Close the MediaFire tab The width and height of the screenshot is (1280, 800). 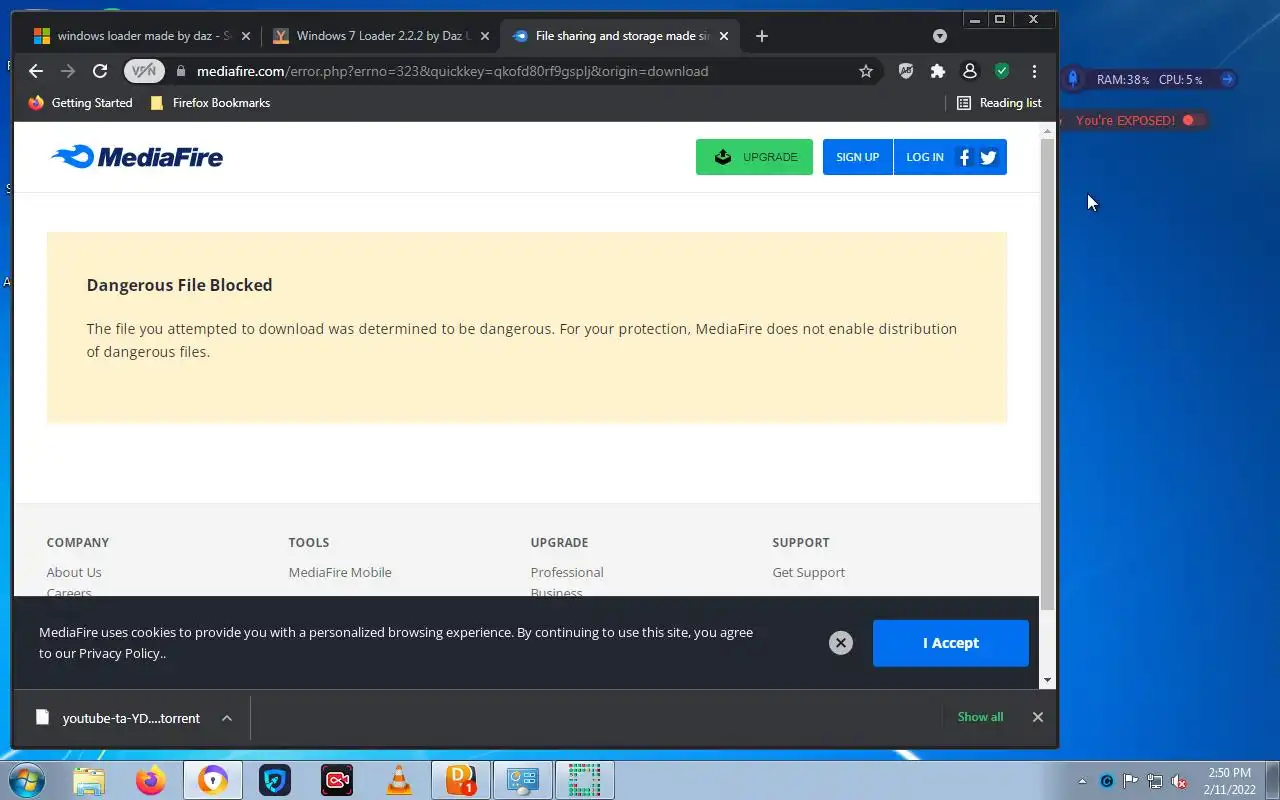pos(724,36)
